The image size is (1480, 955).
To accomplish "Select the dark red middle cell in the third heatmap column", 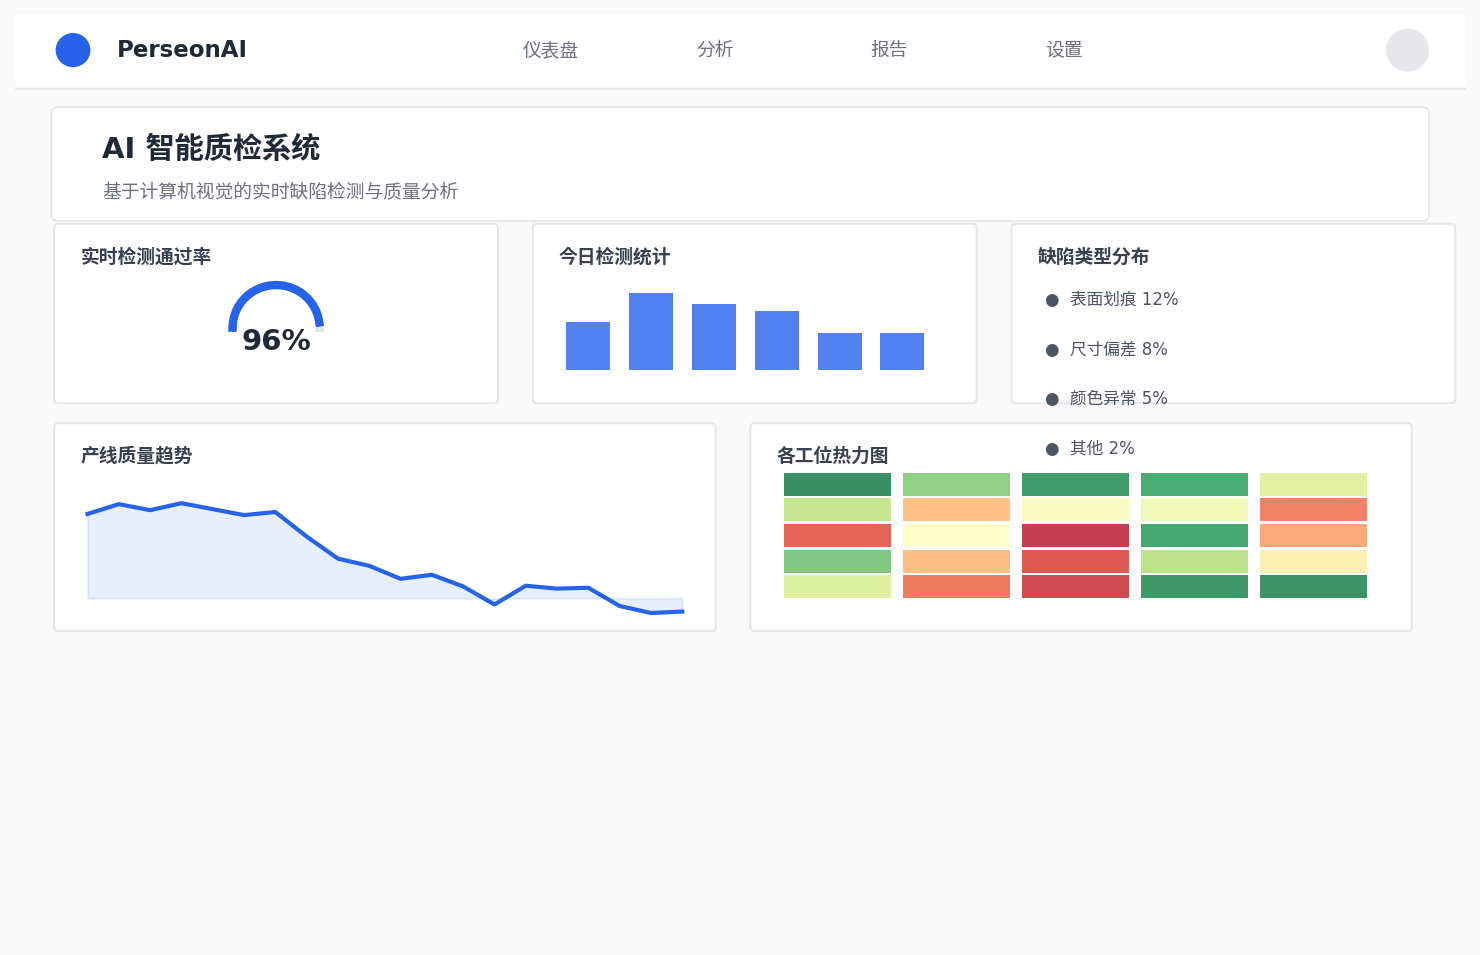I will click(x=1075, y=535).
